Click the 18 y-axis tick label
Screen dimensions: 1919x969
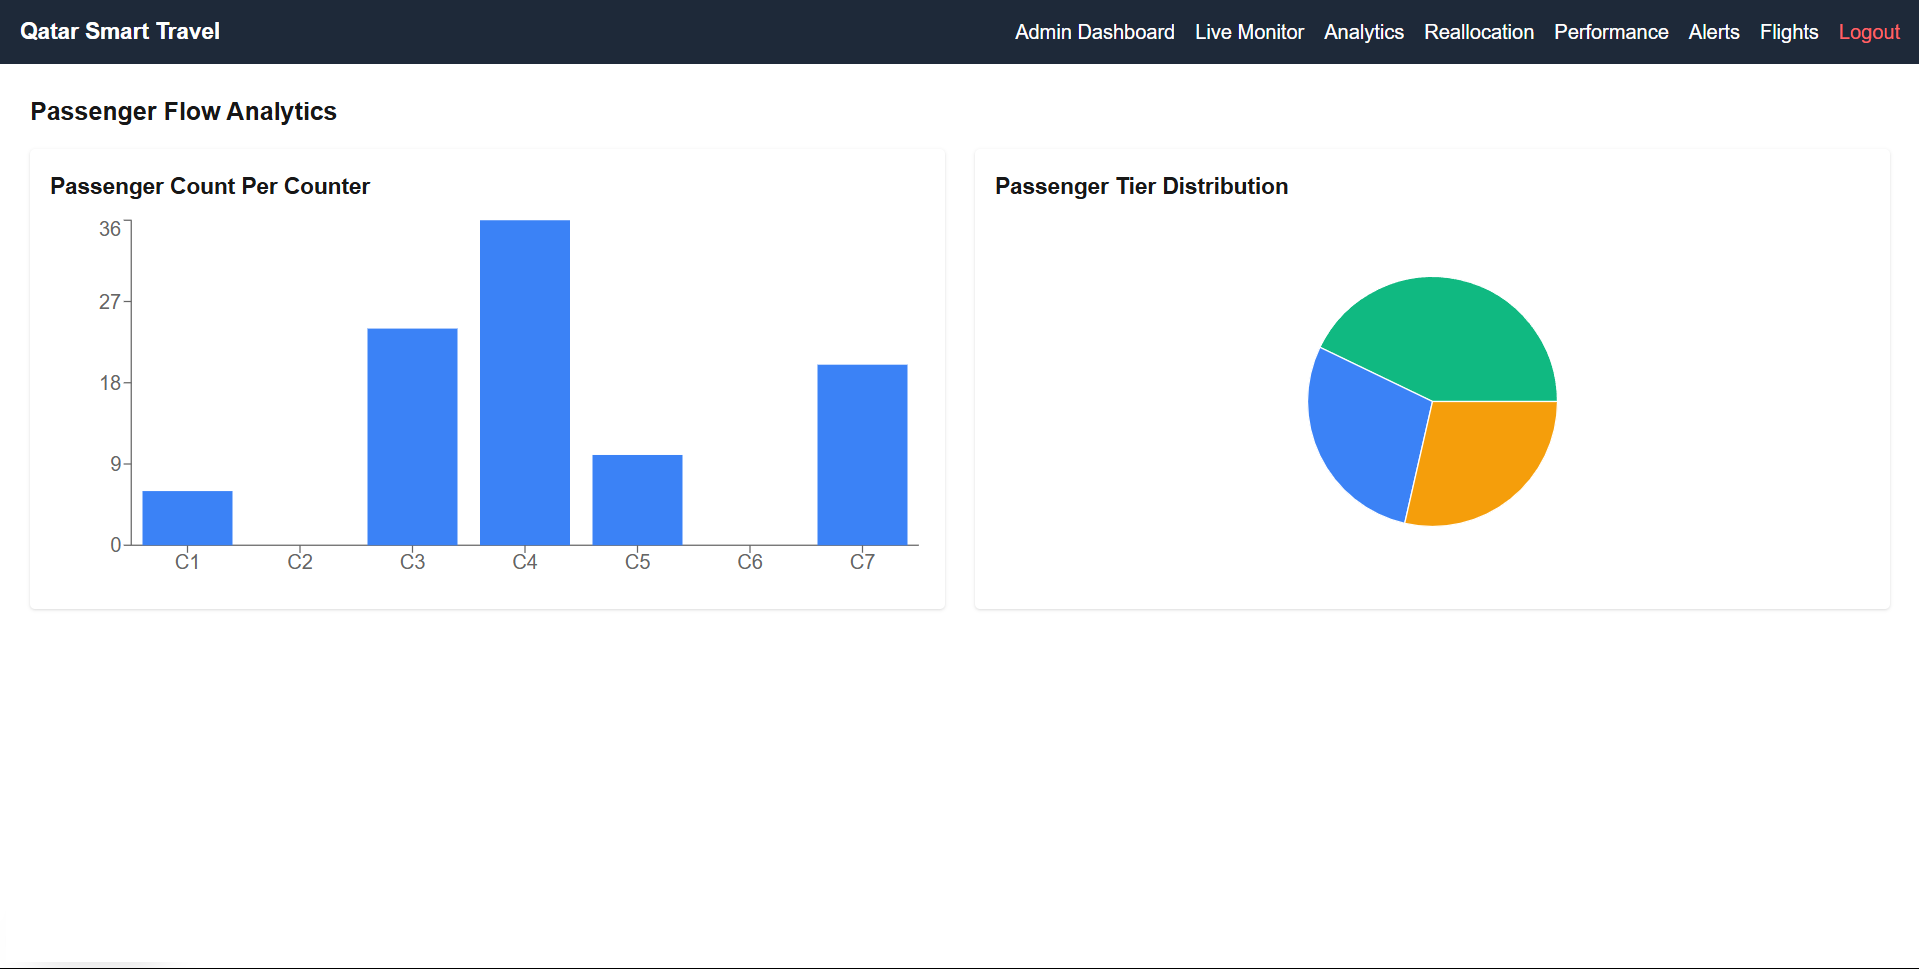(110, 383)
